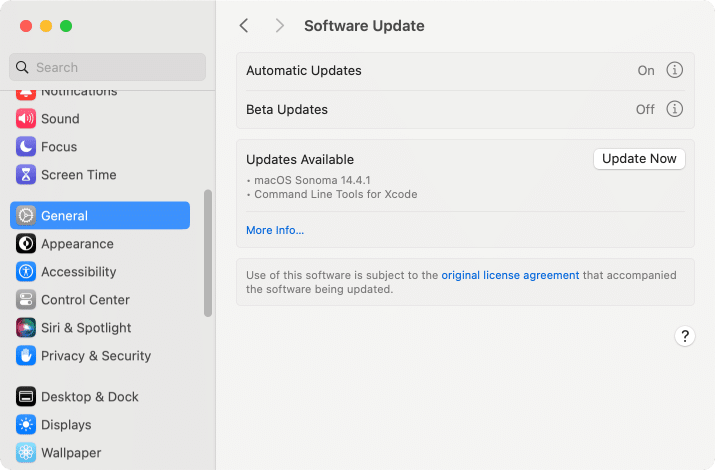Click the Wallpaper flower icon
The height and width of the screenshot is (470, 715).
tap(26, 453)
